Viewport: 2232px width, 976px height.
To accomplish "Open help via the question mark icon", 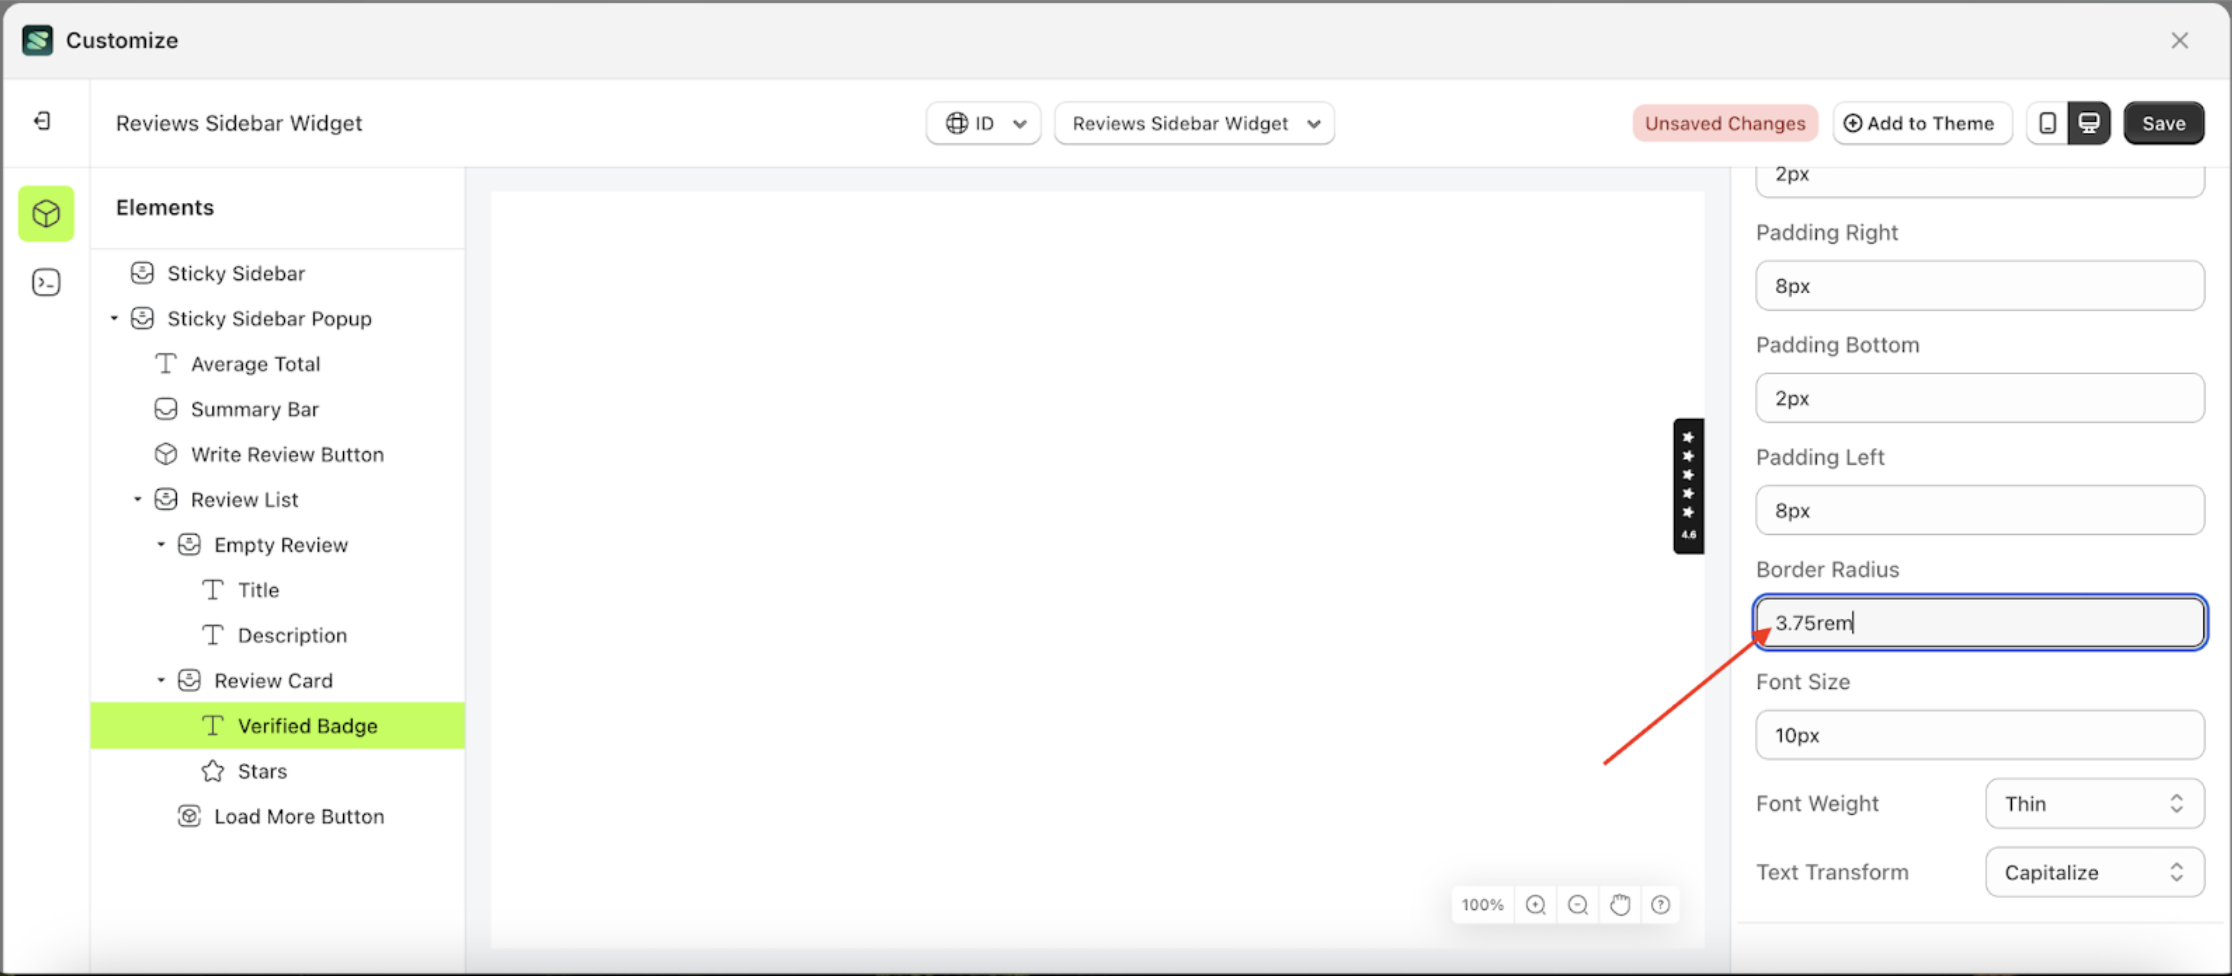I will [x=1661, y=904].
